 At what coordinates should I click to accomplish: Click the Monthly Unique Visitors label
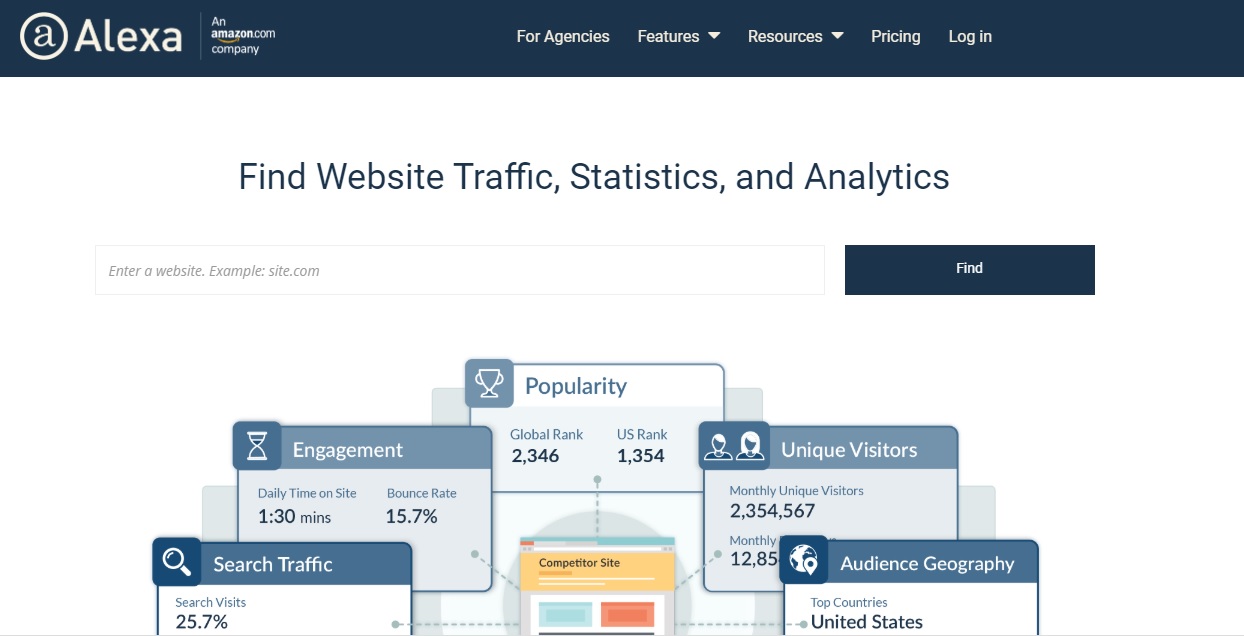tap(796, 491)
